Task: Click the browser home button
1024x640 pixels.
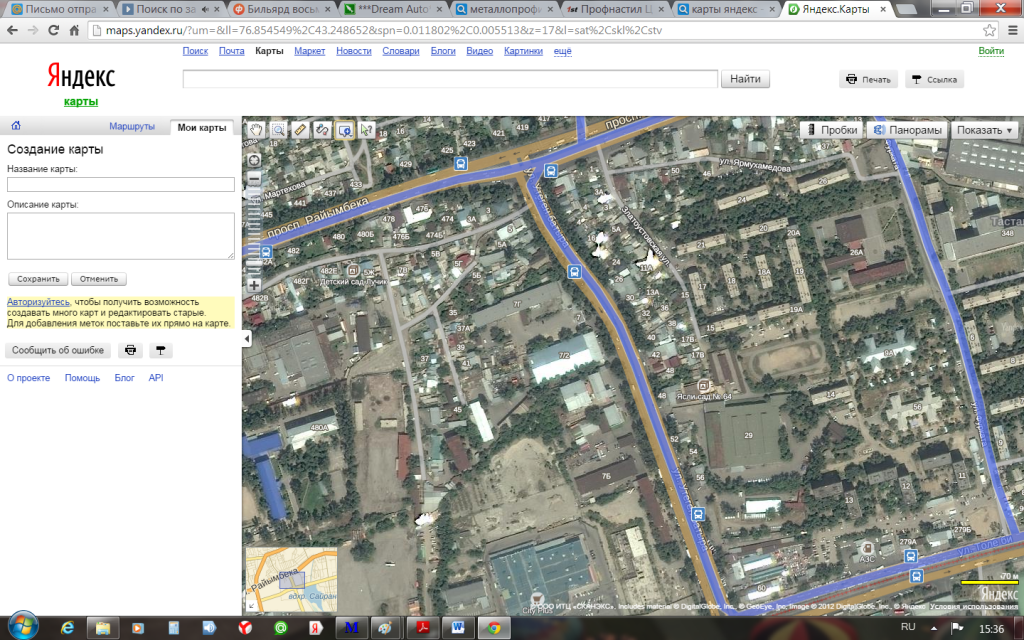Action: point(74,30)
